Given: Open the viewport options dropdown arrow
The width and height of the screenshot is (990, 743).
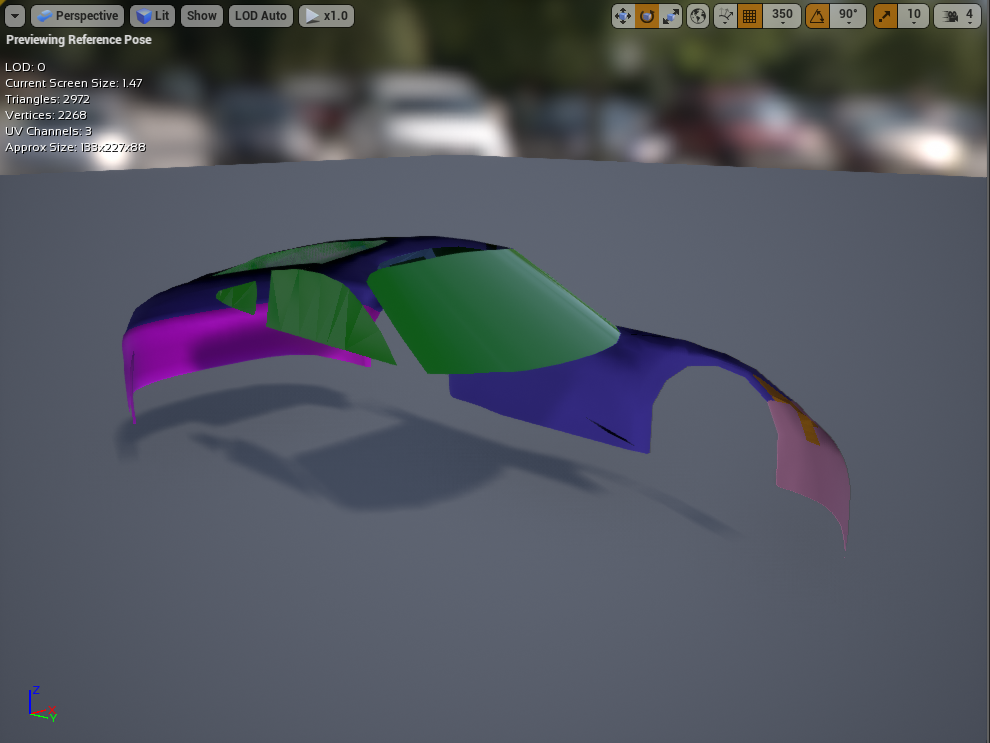Looking at the screenshot, I should (x=15, y=16).
